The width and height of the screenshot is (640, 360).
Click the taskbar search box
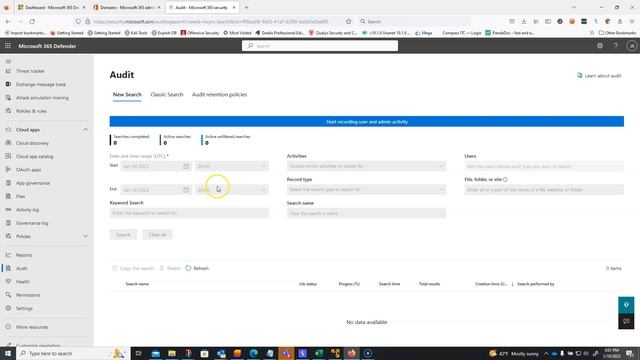[x=73, y=353]
